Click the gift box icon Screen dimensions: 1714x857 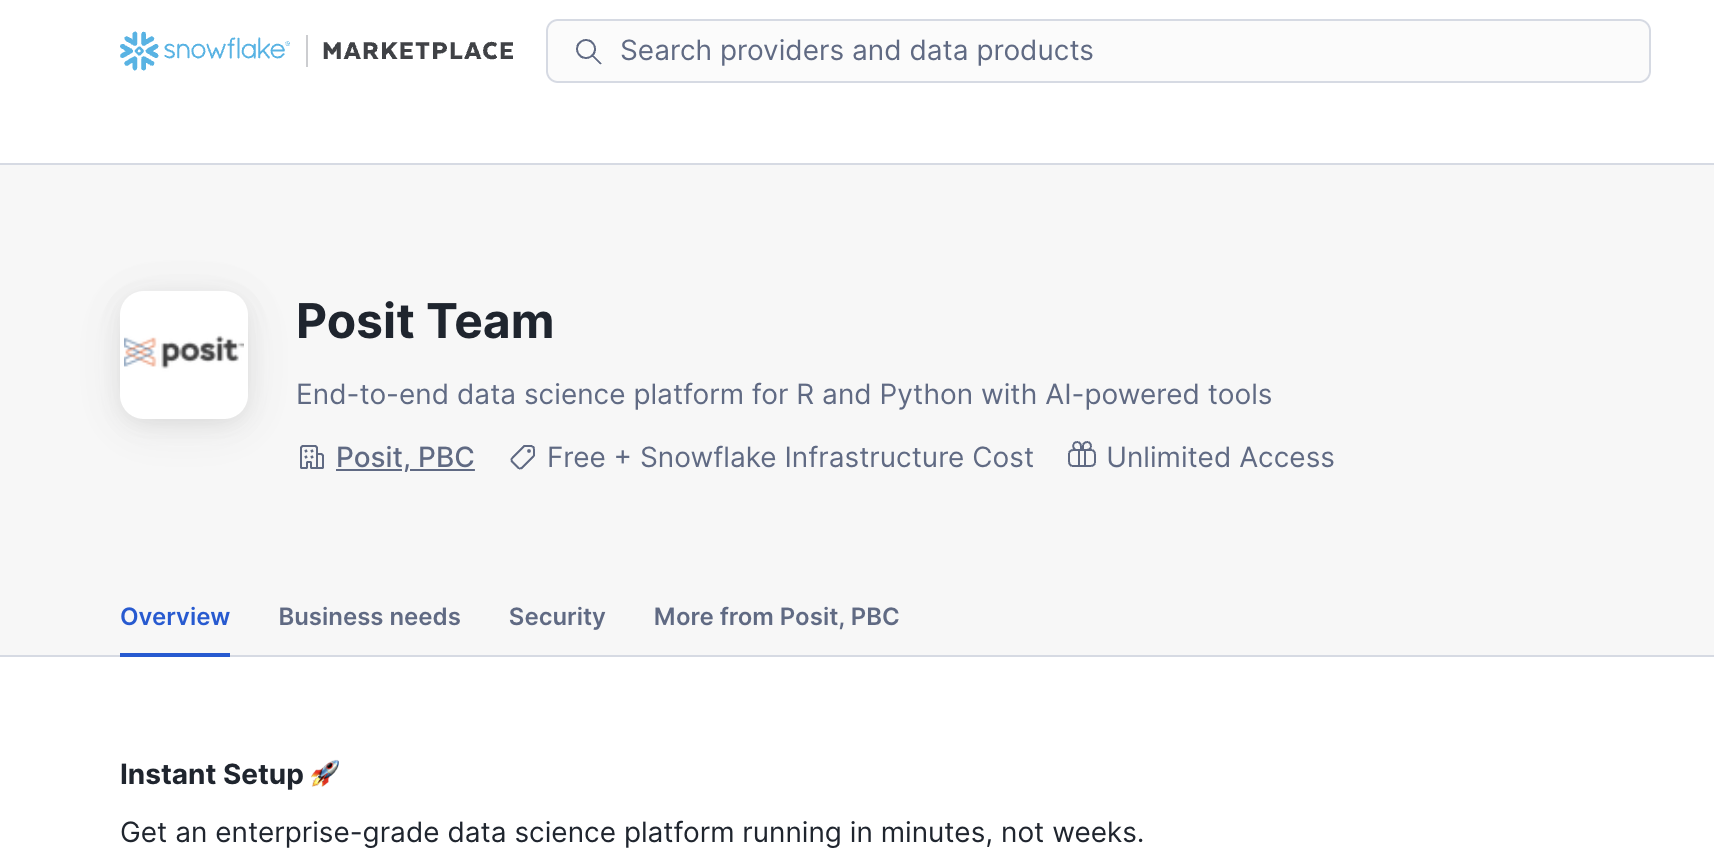[x=1081, y=456]
